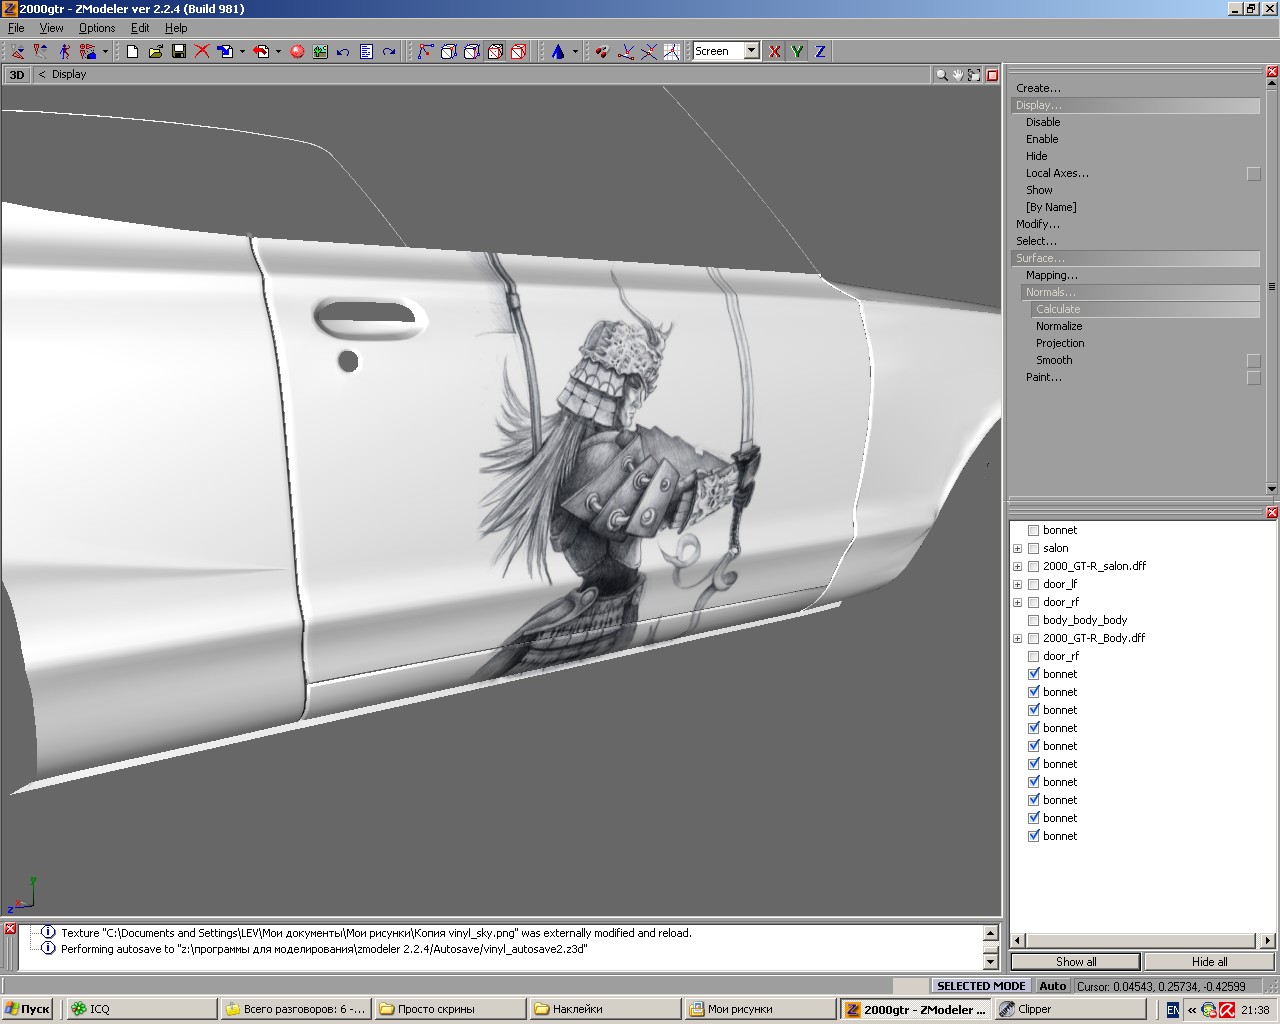The height and width of the screenshot is (1024, 1280).
Task: Check the 2000_GT-R_salon.dff checkbox
Action: click(1034, 566)
